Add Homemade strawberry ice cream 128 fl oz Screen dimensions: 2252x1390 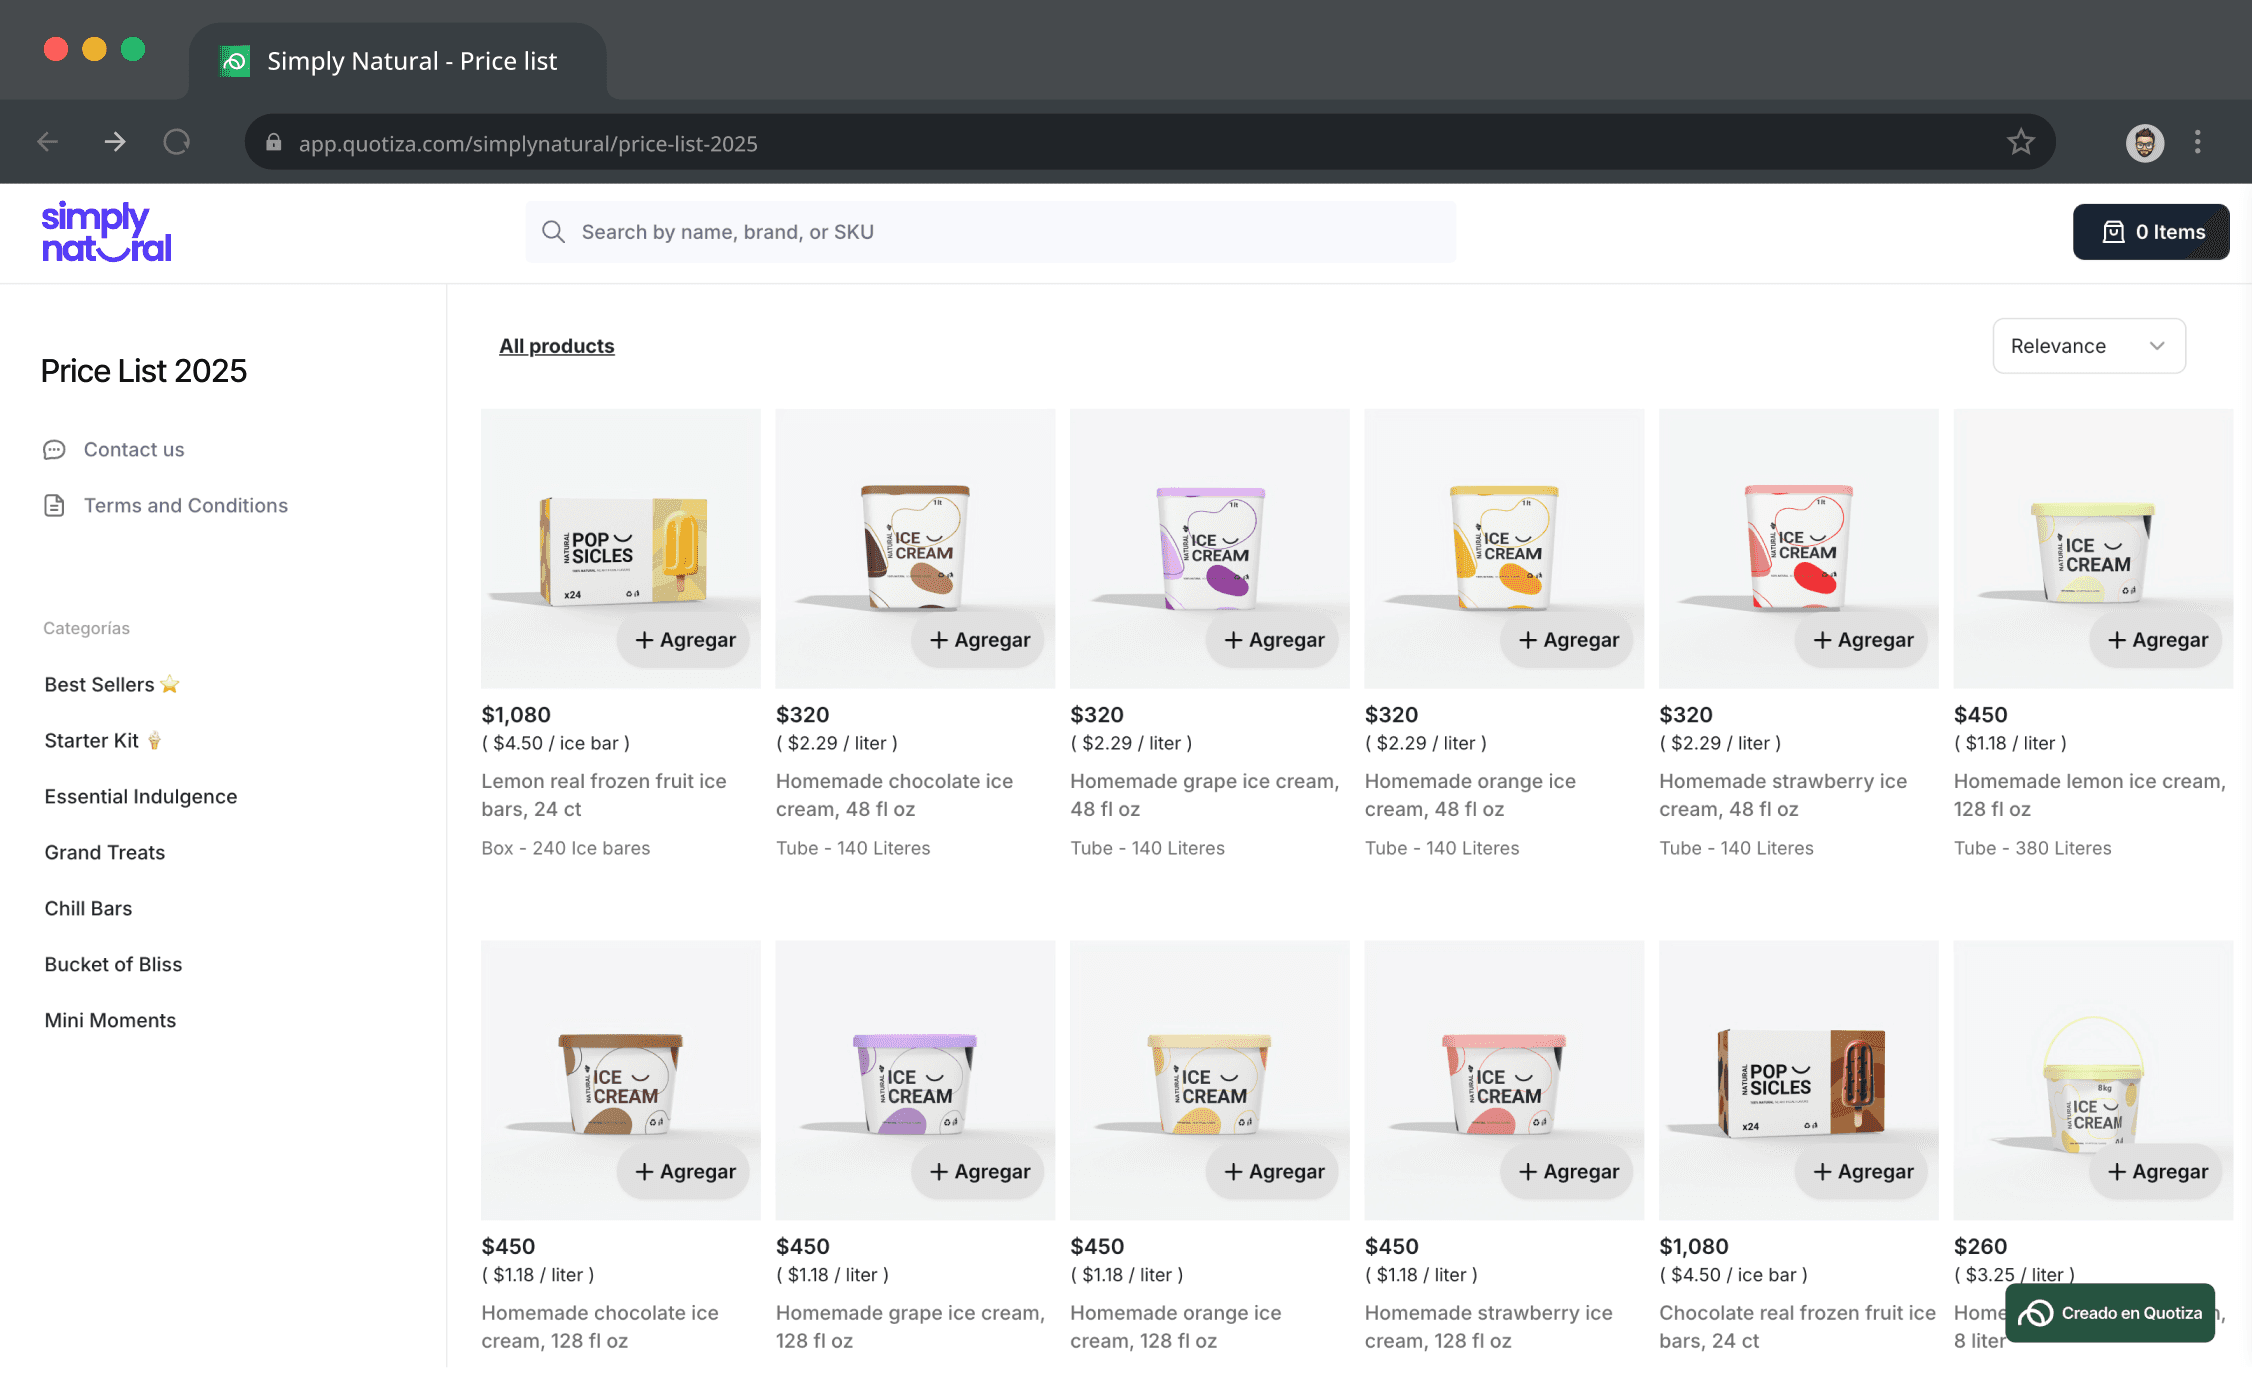click(x=1568, y=1172)
